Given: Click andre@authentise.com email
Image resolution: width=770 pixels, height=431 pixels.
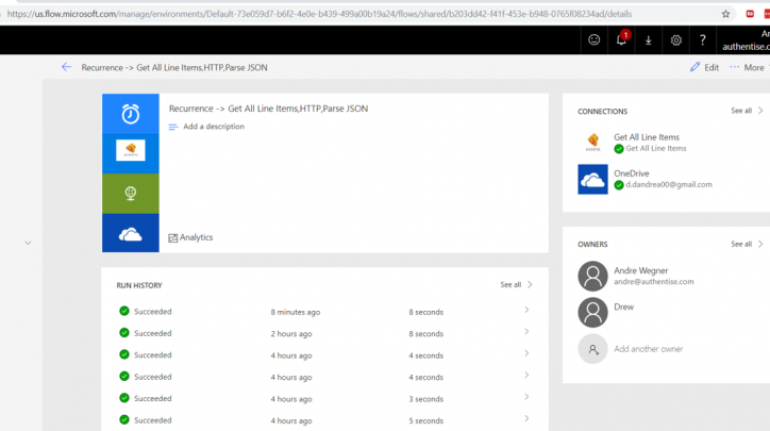Looking at the screenshot, I should (x=654, y=282).
